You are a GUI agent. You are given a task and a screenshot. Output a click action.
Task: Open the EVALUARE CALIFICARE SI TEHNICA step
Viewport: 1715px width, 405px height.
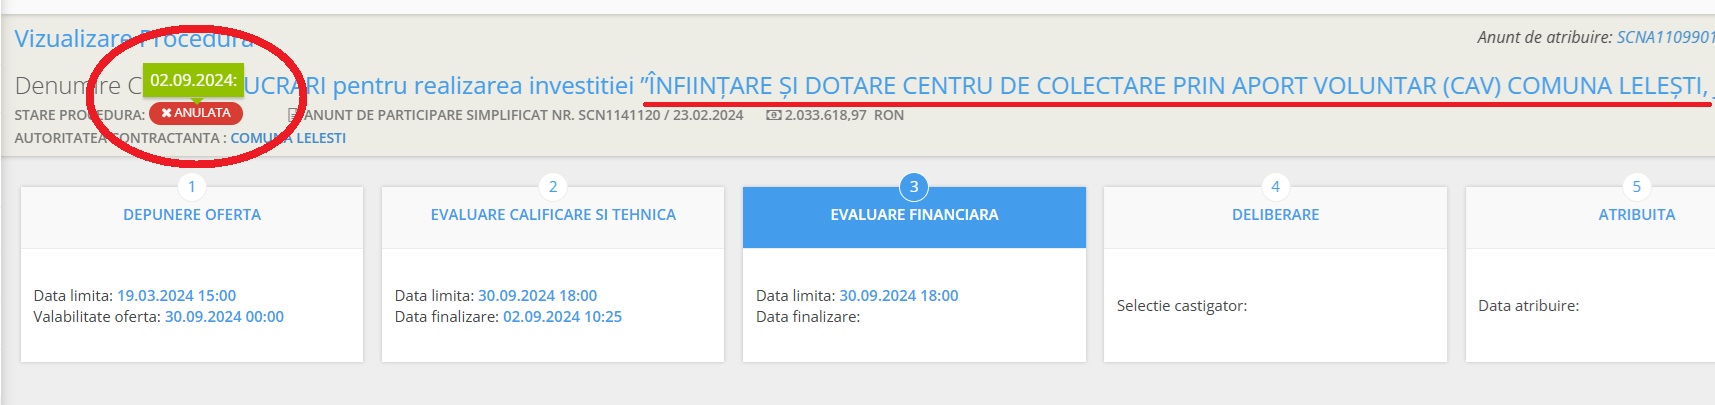coord(553,215)
